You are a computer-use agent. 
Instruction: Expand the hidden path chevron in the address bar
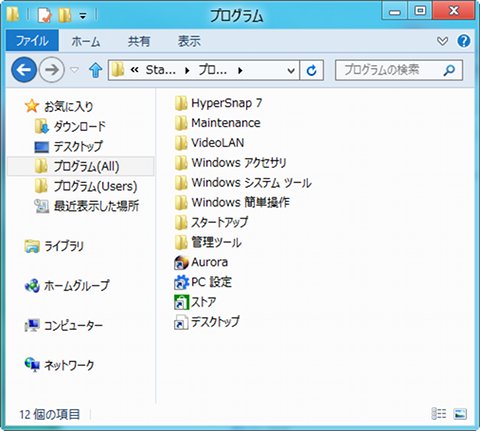click(134, 70)
